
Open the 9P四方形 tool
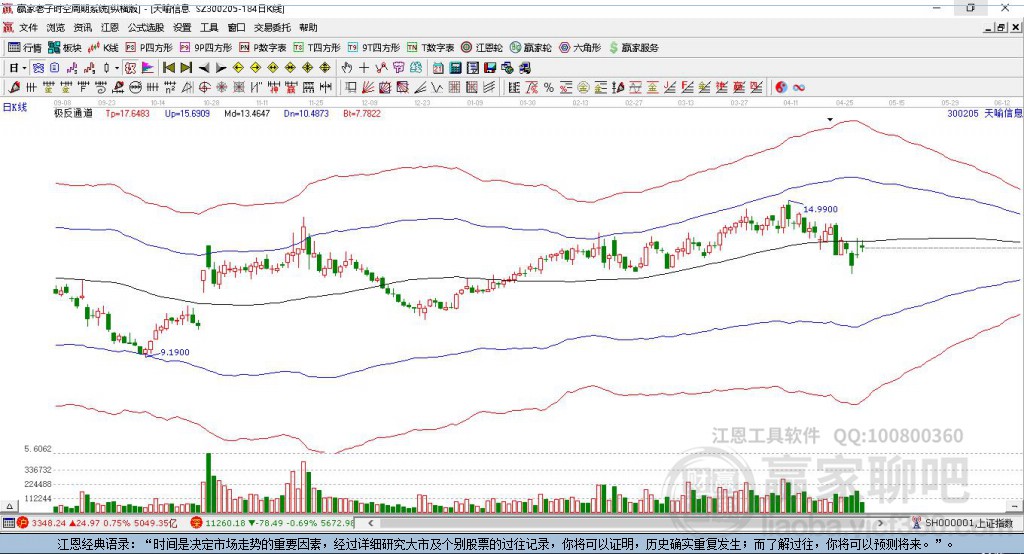click(206, 48)
